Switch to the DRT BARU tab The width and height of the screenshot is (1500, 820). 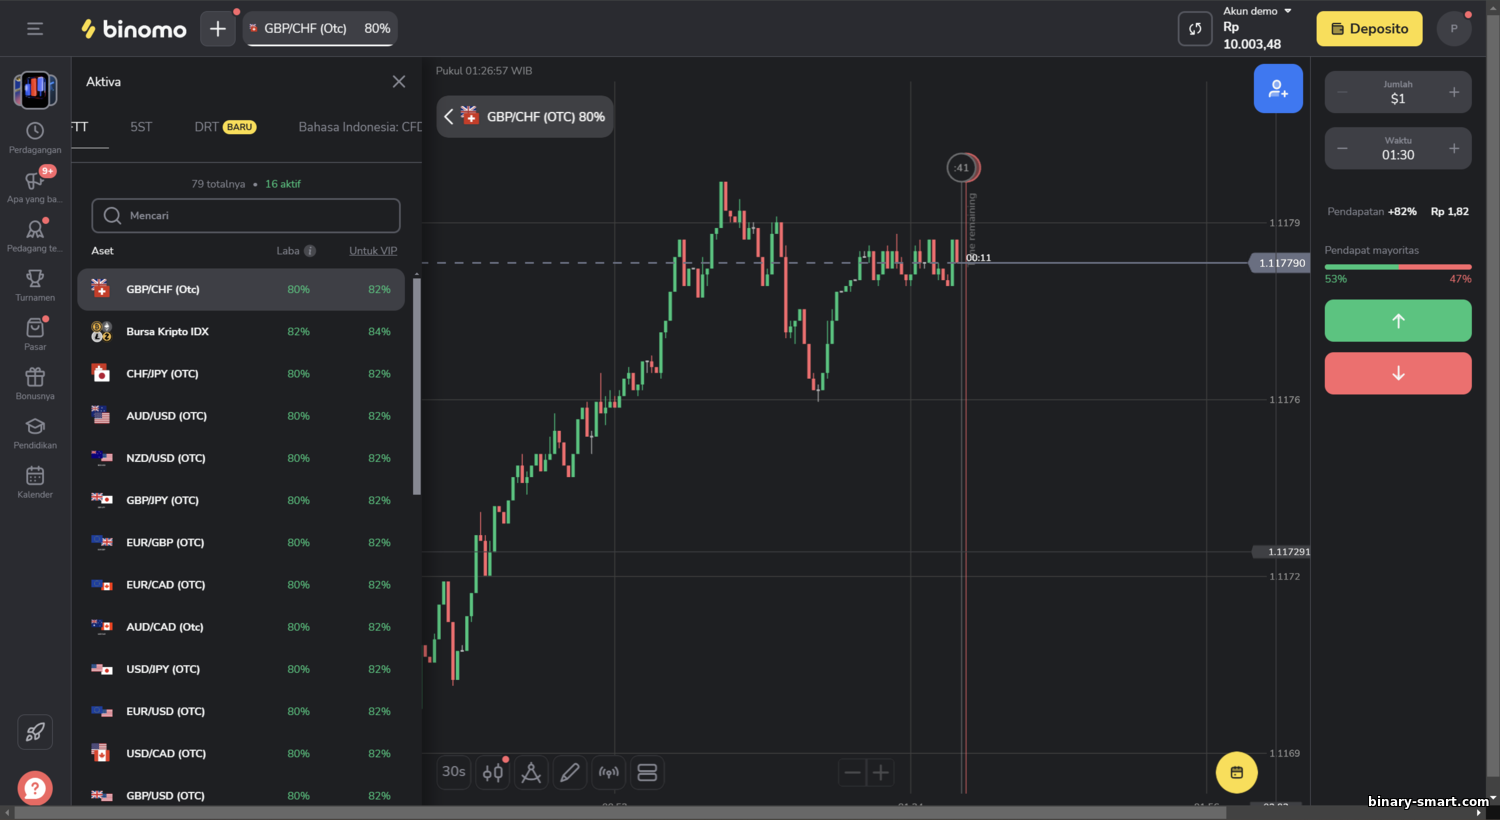tap(225, 127)
